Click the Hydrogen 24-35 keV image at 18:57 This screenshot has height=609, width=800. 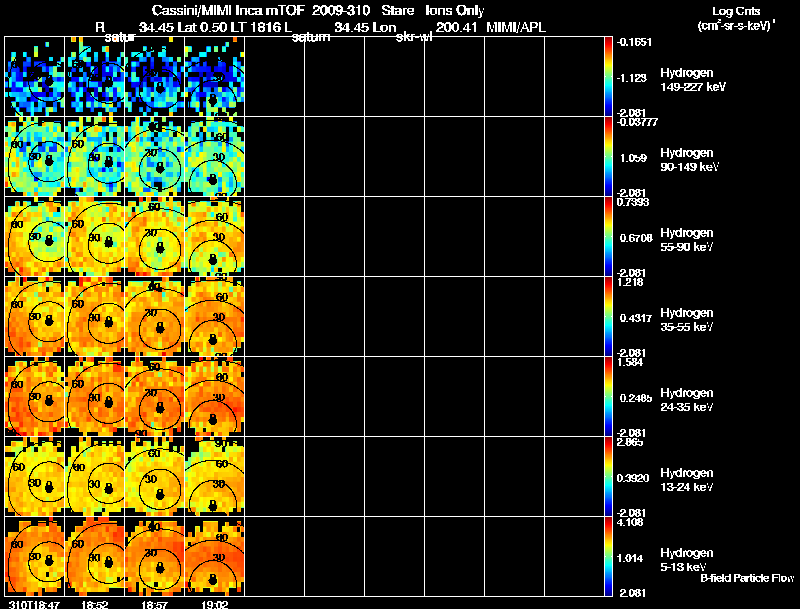point(155,397)
